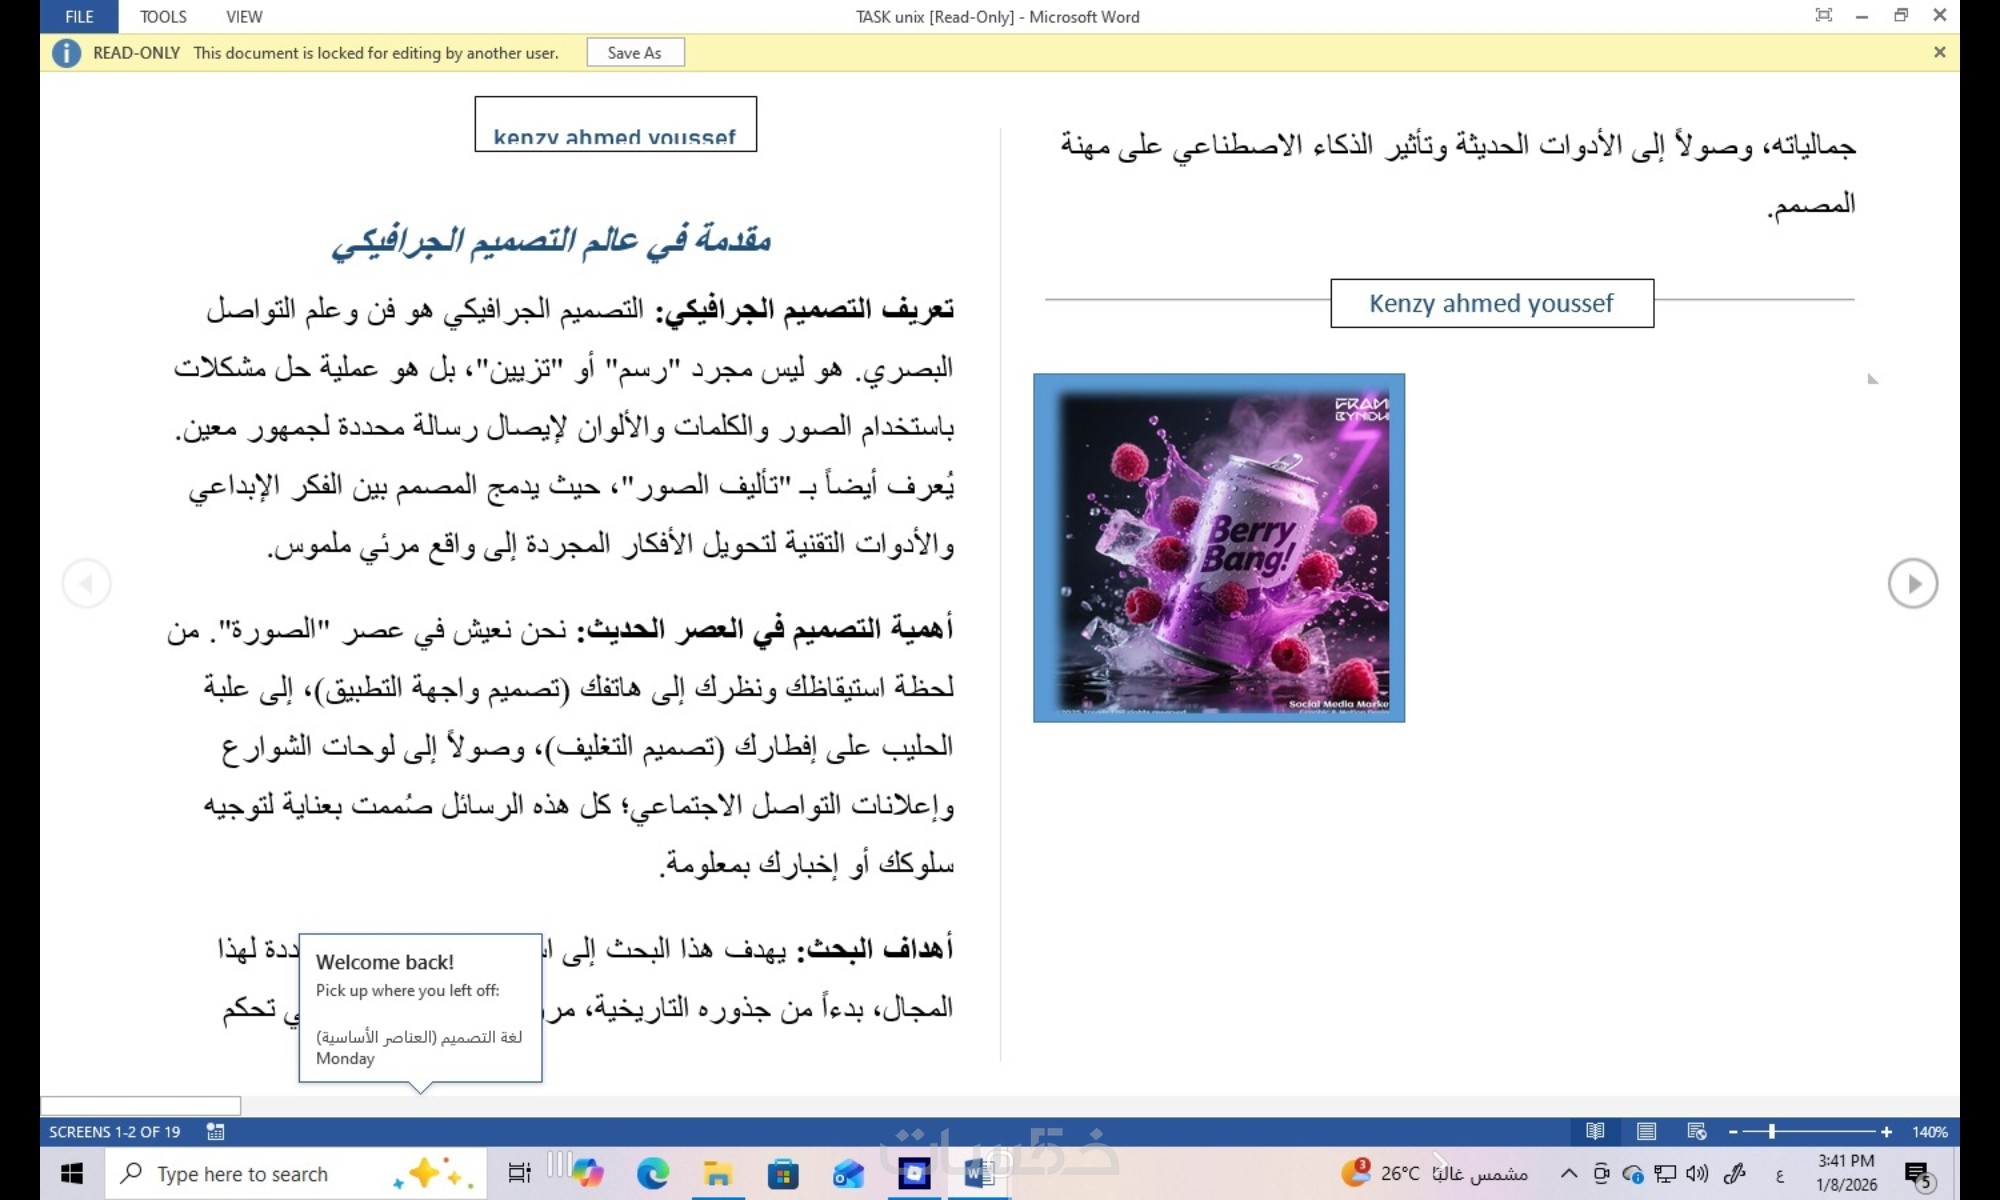Click the Save As button
This screenshot has height=1200, width=2000.
pos(635,53)
